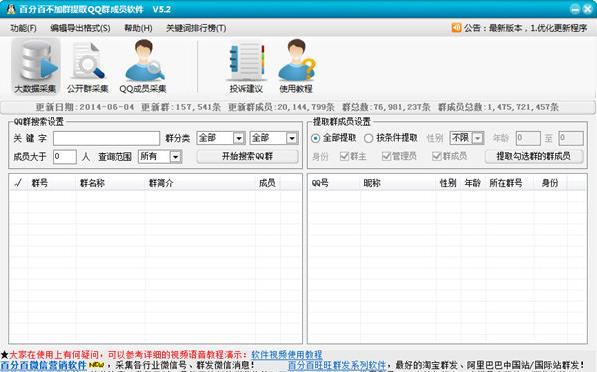Image resolution: width=597 pixels, height=372 pixels.
Task: Click the 关键字 keyword input field
Action: [106, 138]
